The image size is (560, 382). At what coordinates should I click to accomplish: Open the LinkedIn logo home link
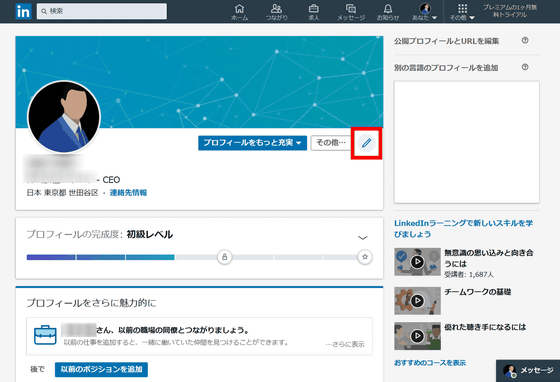tap(23, 11)
